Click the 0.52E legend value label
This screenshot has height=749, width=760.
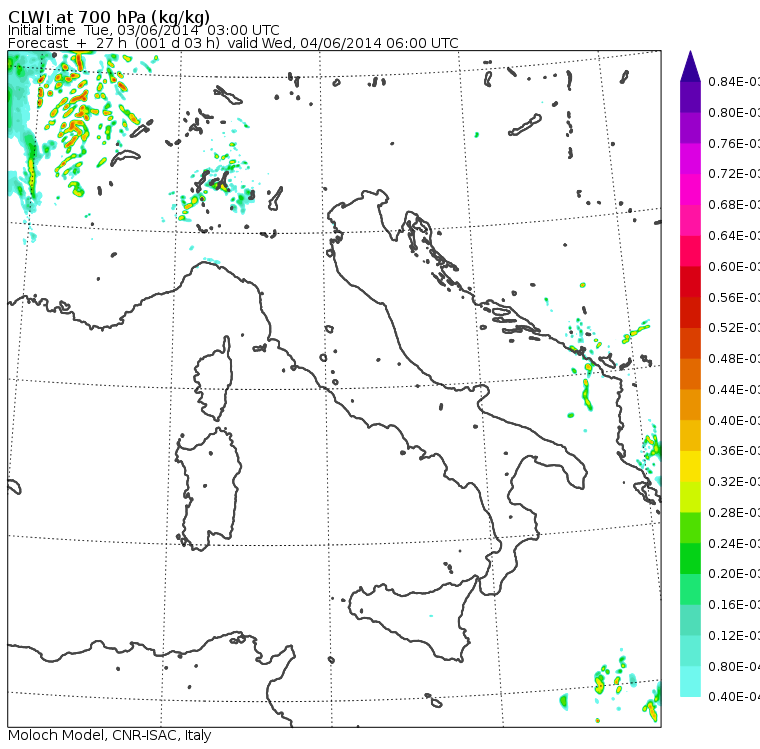(734, 328)
